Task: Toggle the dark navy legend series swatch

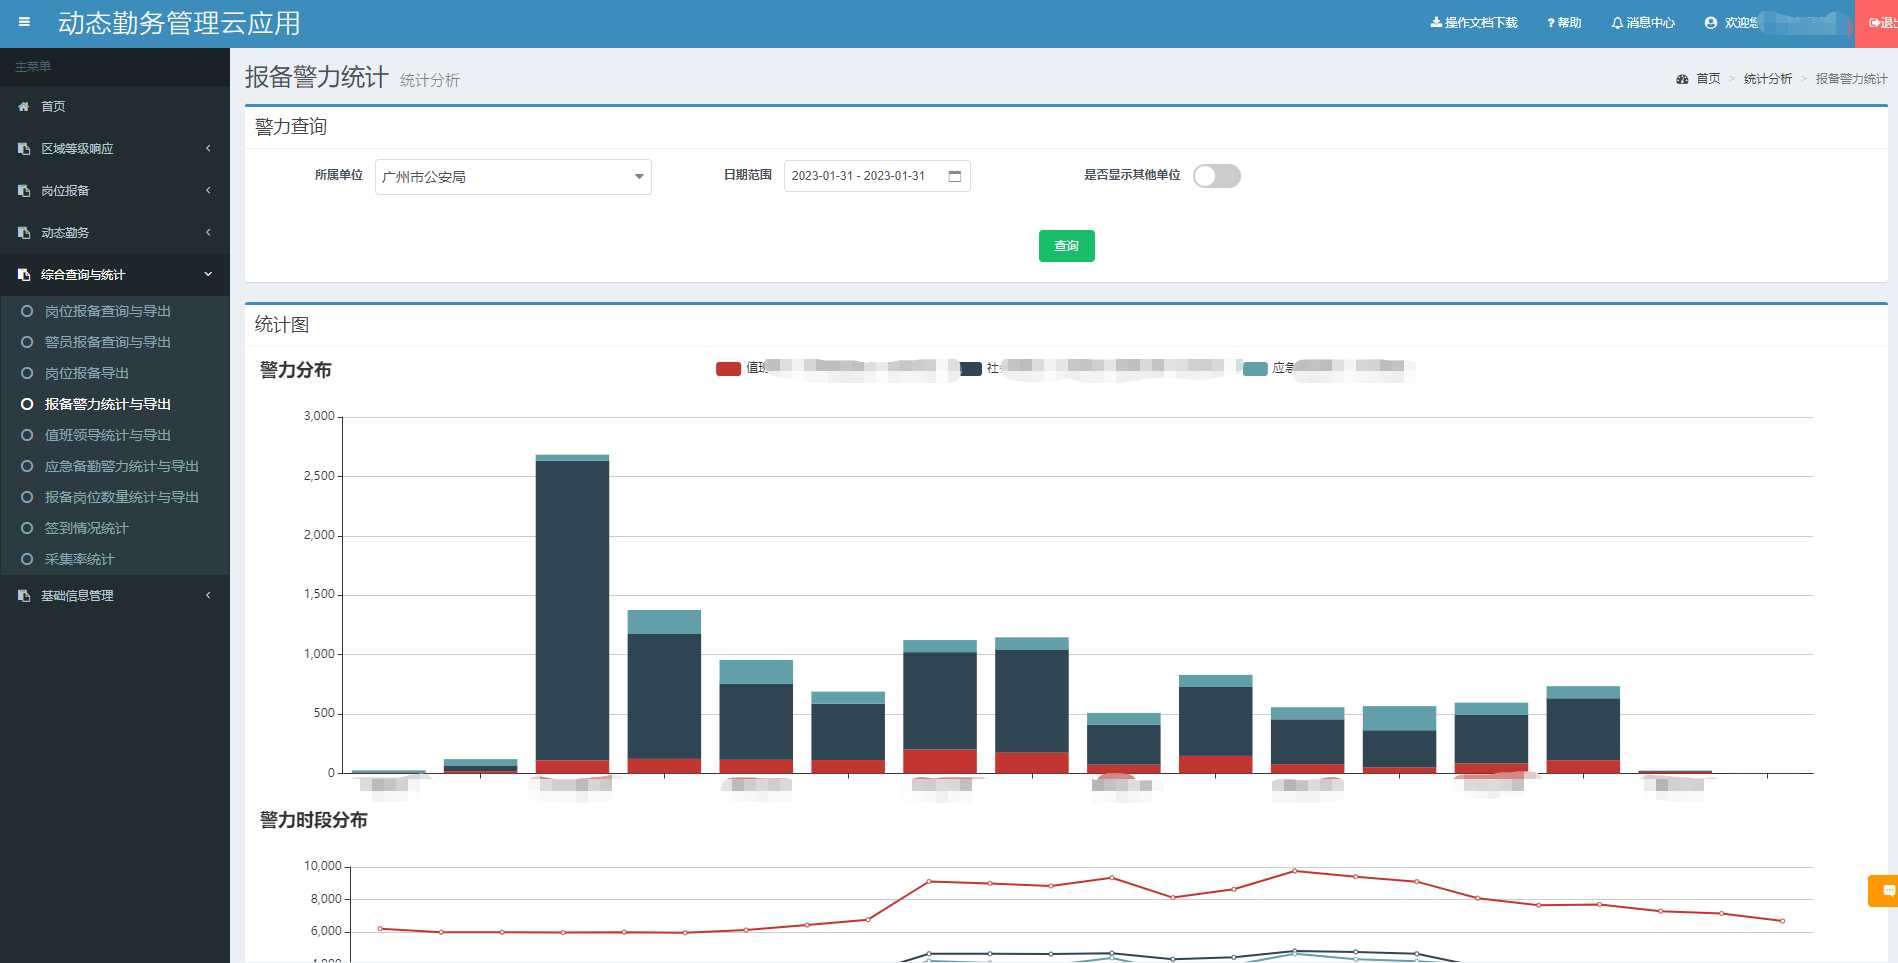Action: pyautogui.click(x=970, y=369)
